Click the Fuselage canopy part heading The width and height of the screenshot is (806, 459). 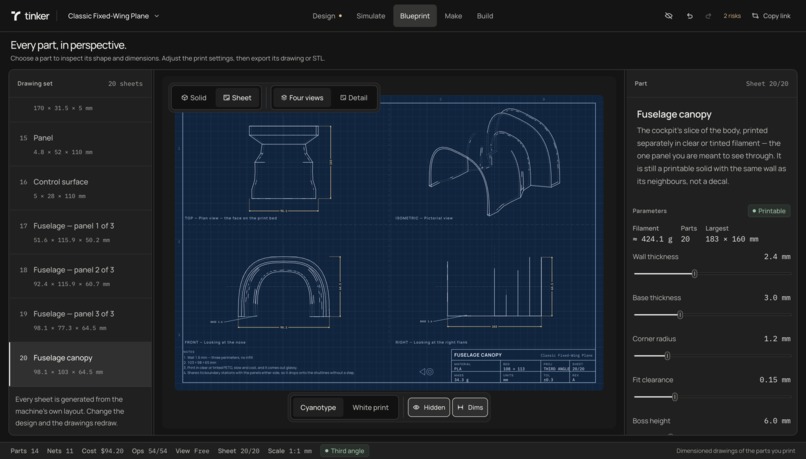[674, 115]
